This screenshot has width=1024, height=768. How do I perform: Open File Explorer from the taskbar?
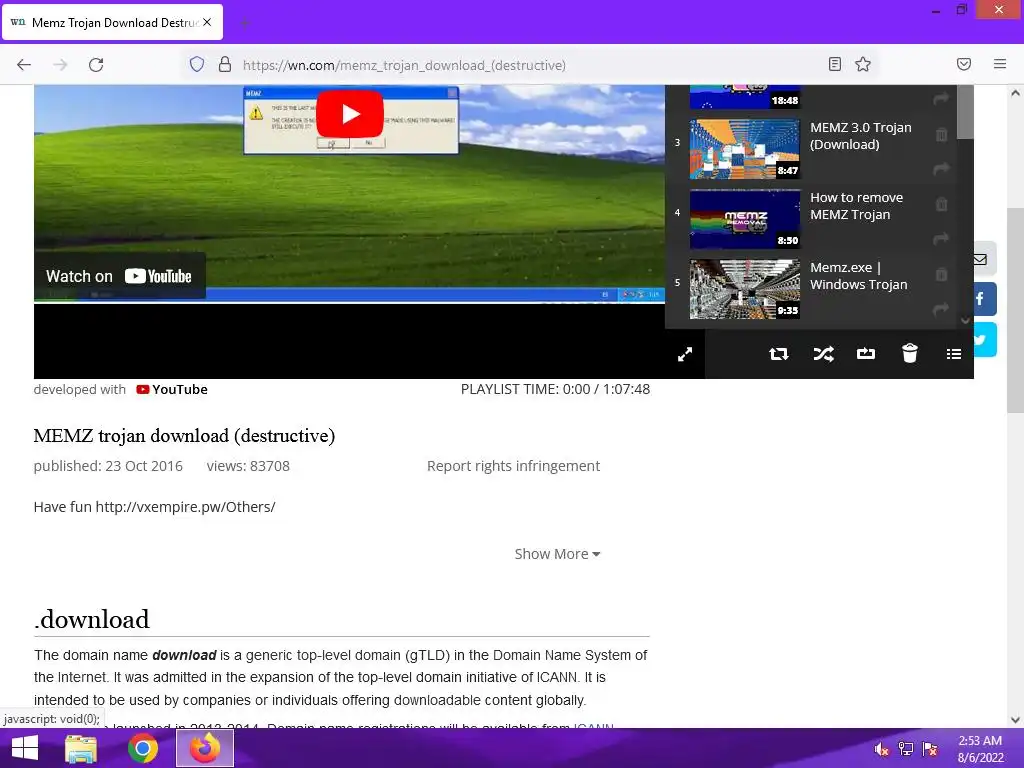click(x=81, y=748)
